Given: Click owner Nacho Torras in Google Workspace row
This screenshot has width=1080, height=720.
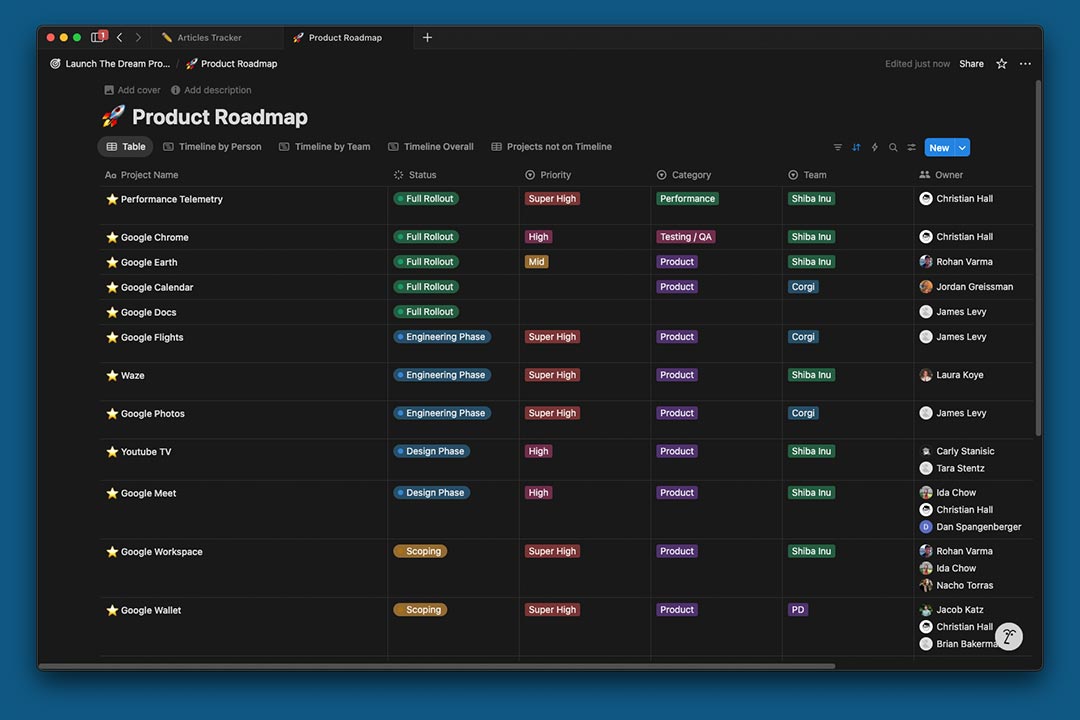Looking at the screenshot, I should pos(956,586).
